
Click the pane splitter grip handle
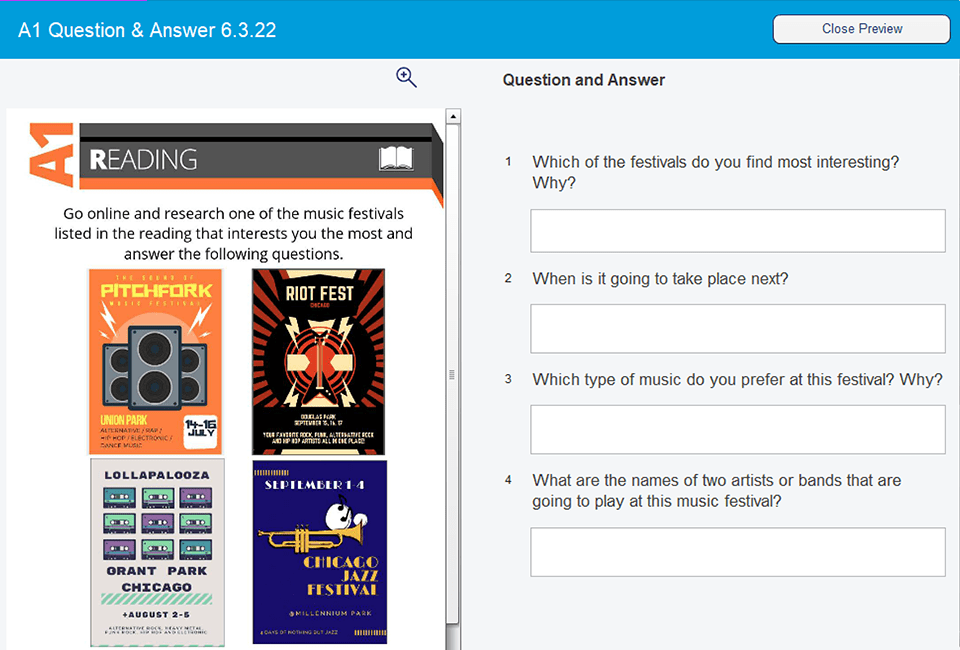tap(452, 375)
